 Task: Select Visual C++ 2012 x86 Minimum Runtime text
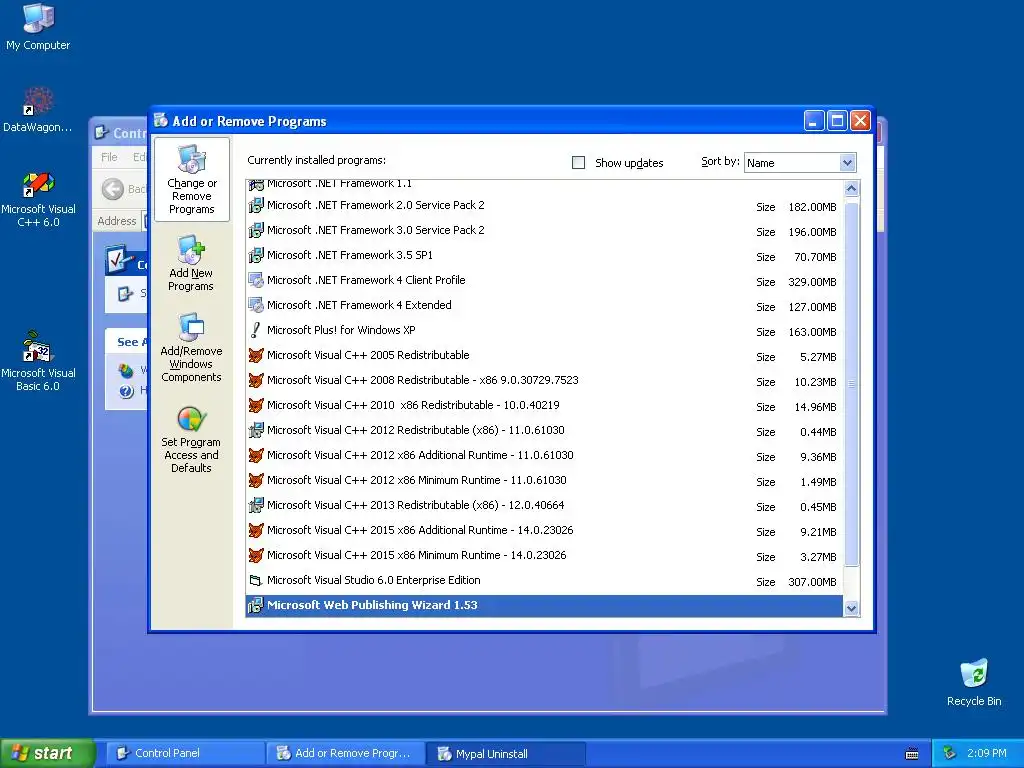(417, 480)
